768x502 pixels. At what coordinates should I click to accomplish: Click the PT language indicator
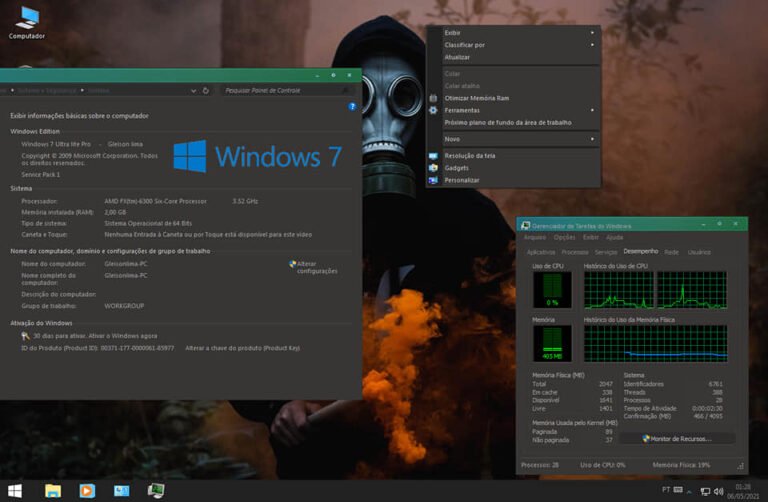(x=666, y=490)
